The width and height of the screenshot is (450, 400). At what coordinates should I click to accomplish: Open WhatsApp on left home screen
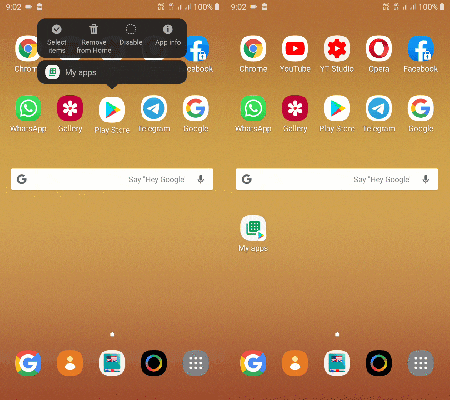click(28, 108)
